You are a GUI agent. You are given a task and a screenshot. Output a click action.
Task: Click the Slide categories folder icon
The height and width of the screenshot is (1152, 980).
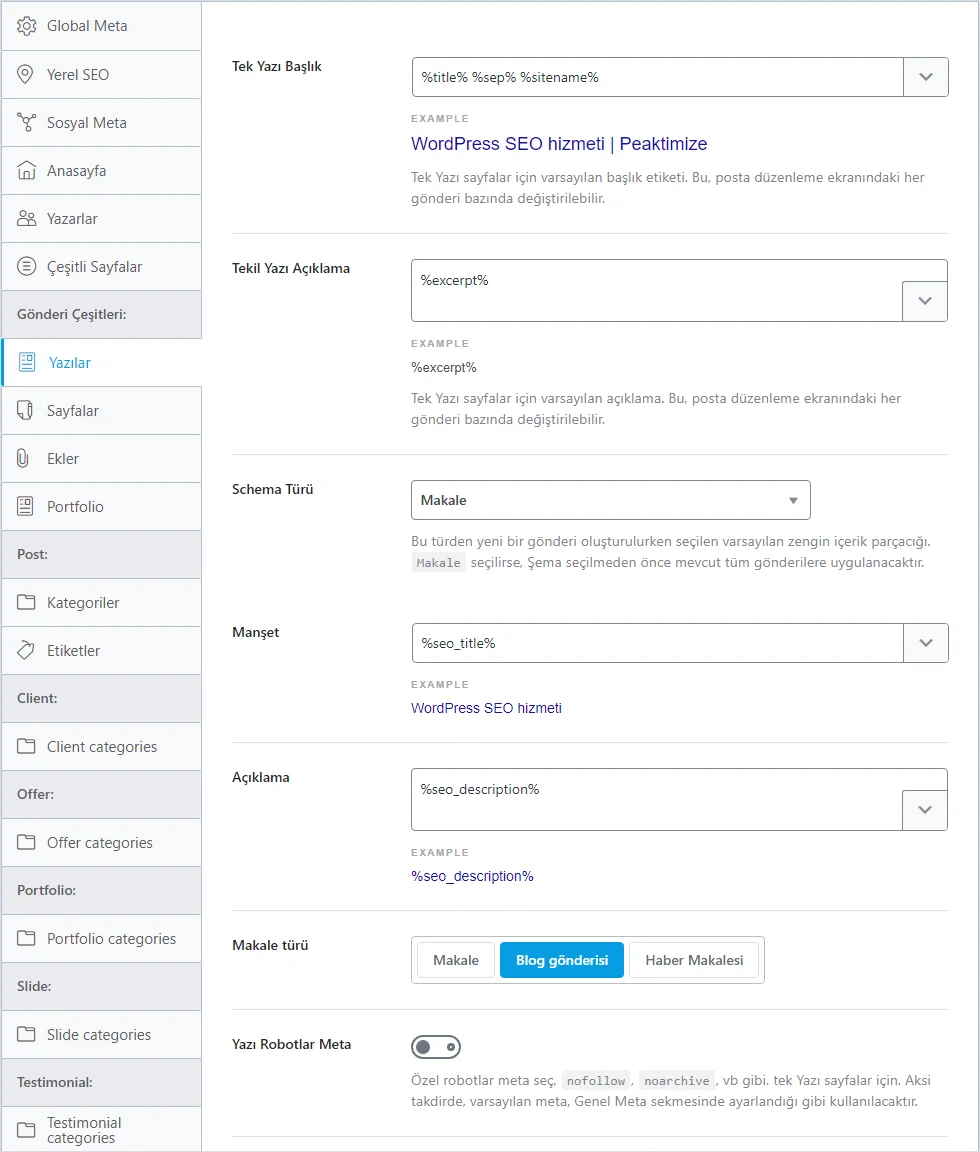pos(26,1034)
